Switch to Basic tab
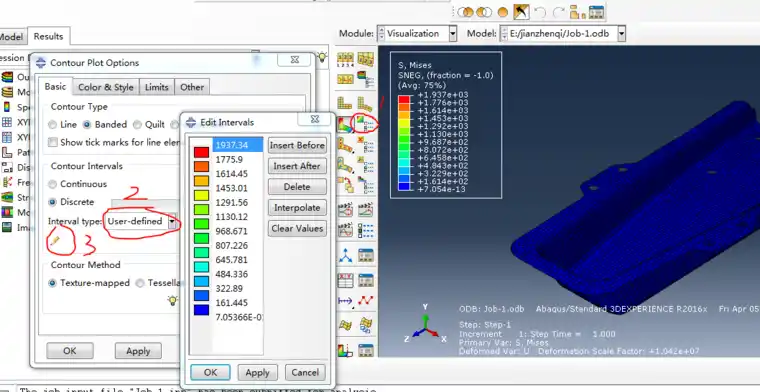 pos(55,87)
